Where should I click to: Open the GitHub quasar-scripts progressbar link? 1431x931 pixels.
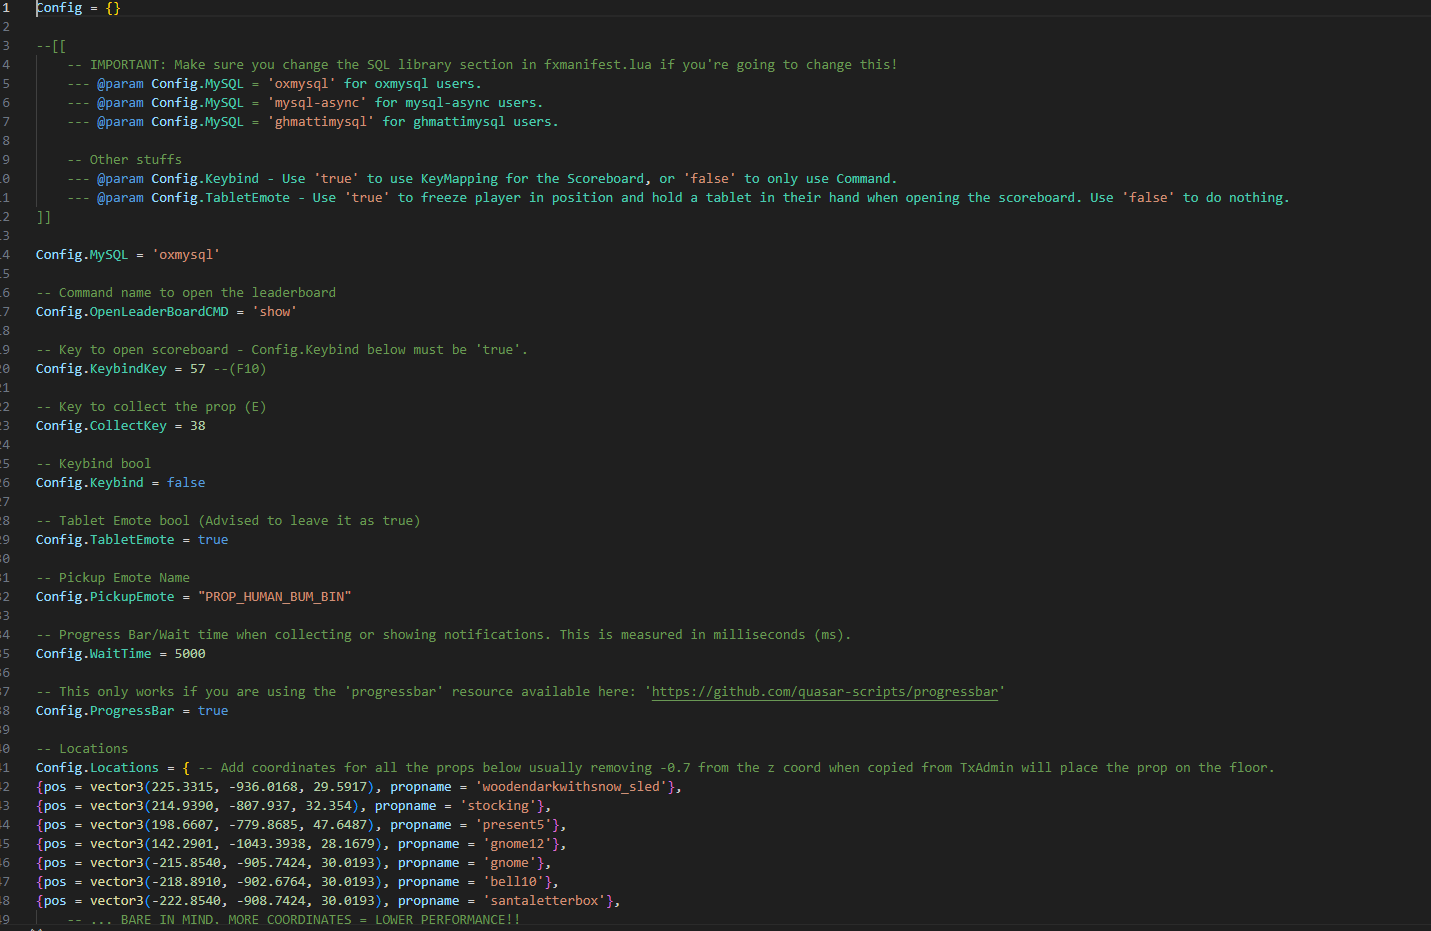pyautogui.click(x=824, y=692)
